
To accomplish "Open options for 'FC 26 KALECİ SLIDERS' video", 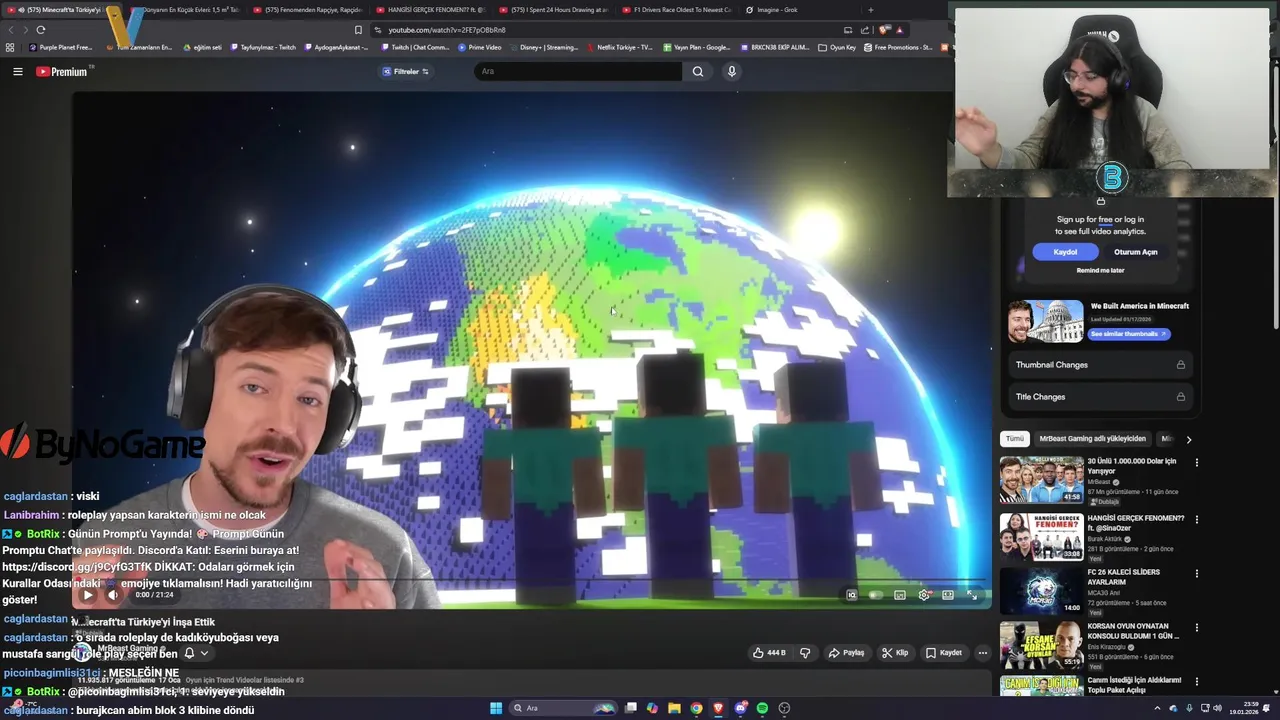I will point(1196,573).
